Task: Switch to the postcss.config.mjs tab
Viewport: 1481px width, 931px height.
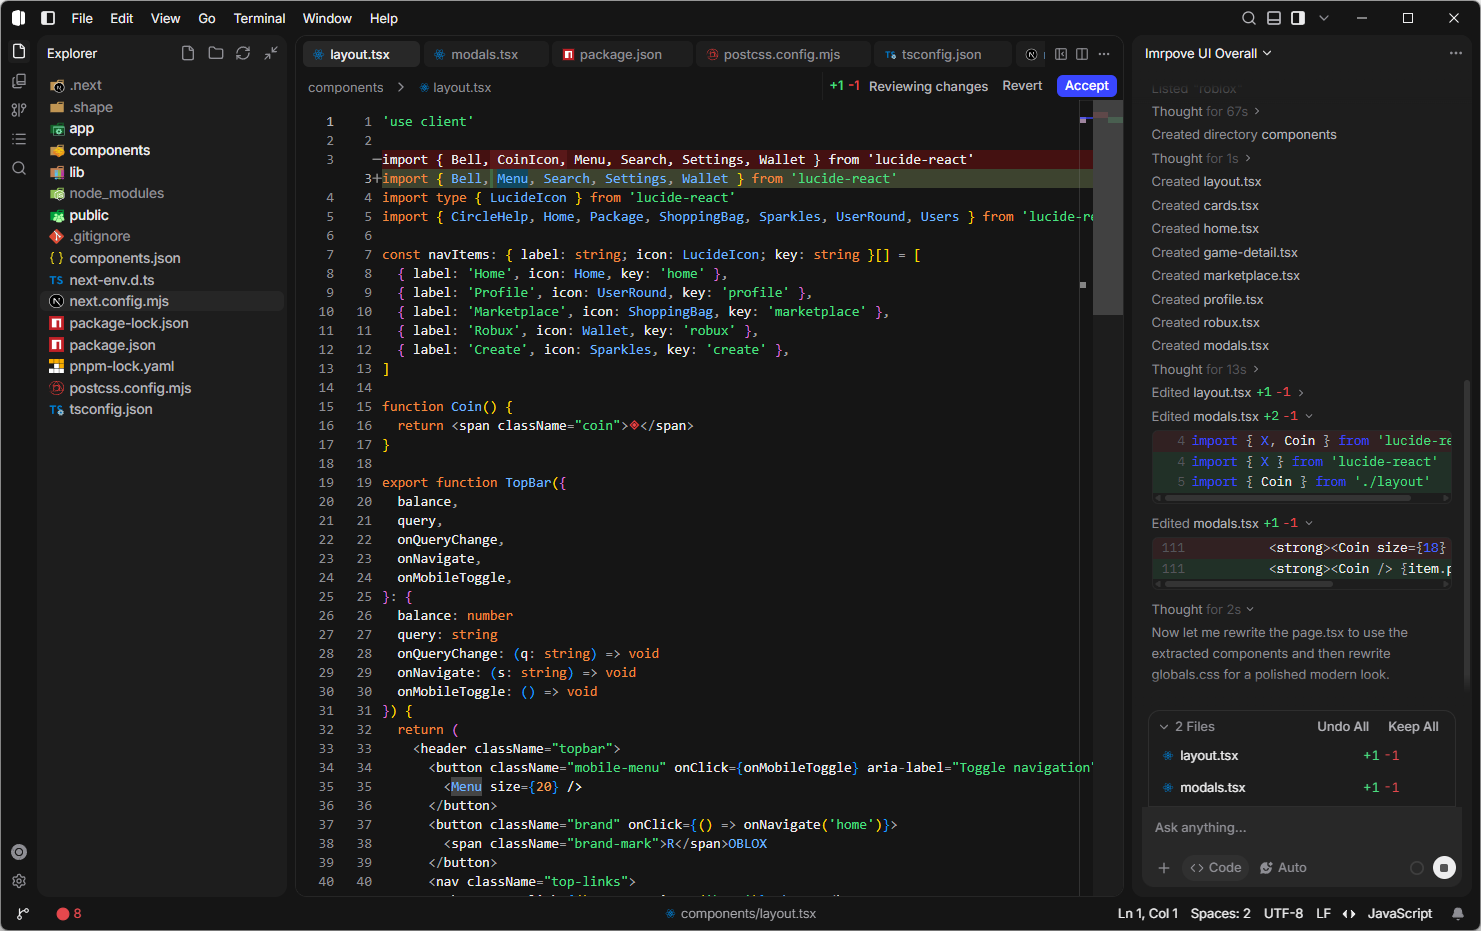Action: pyautogui.click(x=782, y=54)
